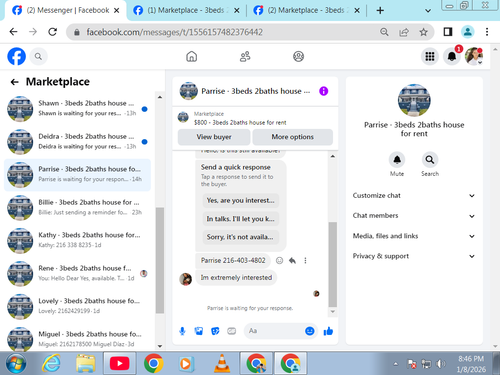Open more options for the phone number message

[305, 261]
